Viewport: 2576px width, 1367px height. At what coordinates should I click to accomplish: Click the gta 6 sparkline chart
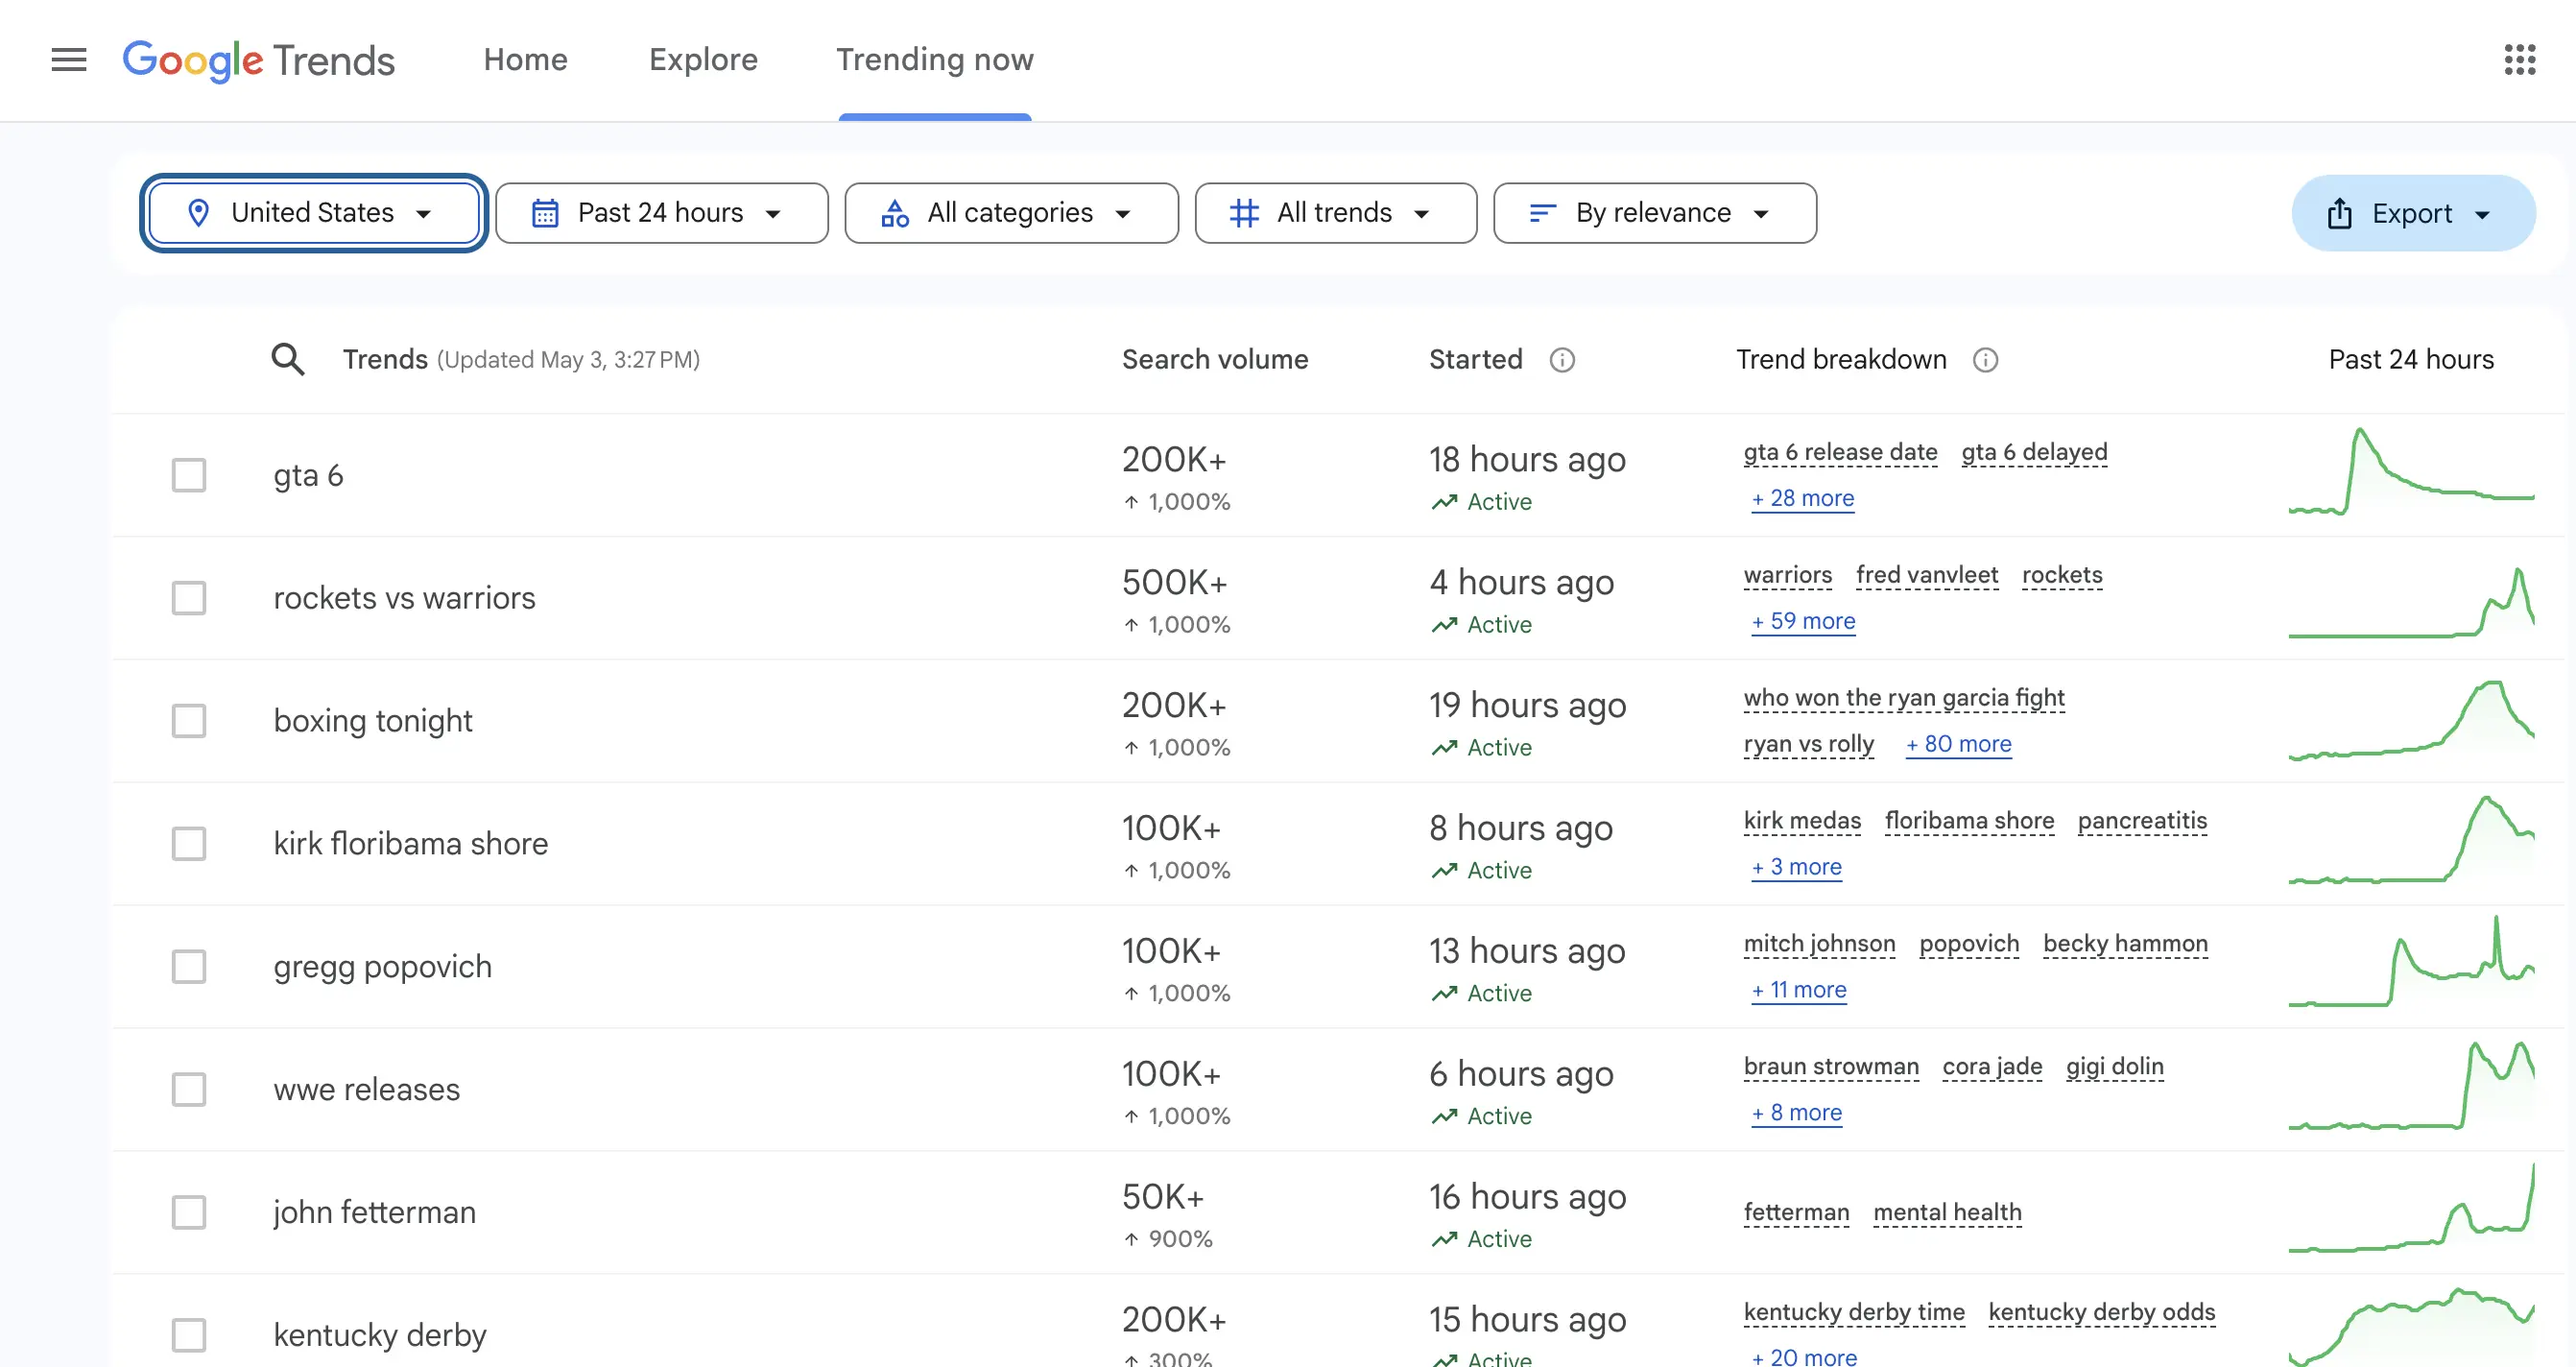point(2411,472)
